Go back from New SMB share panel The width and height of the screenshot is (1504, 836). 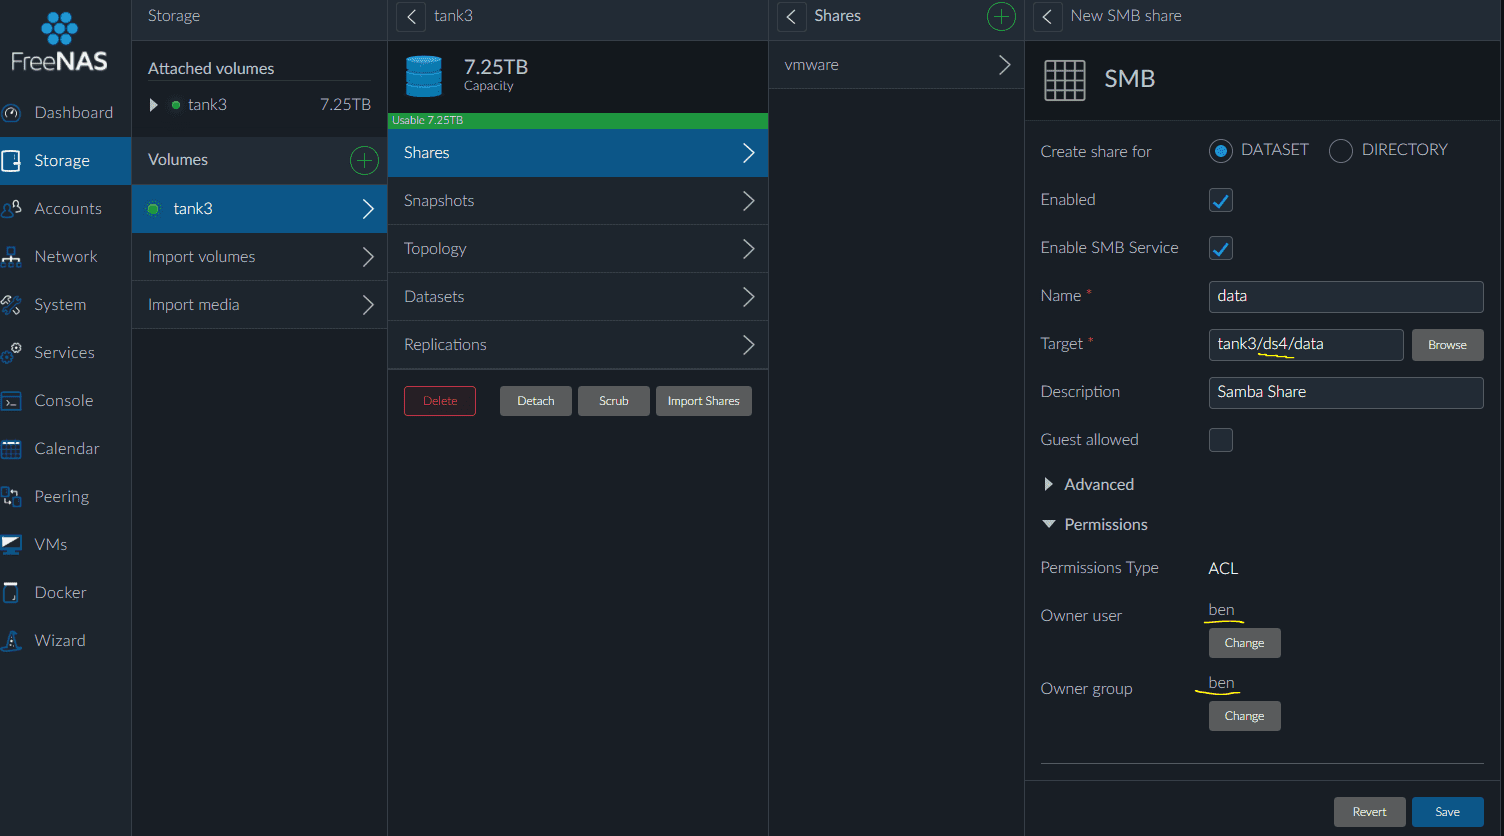pos(1047,17)
